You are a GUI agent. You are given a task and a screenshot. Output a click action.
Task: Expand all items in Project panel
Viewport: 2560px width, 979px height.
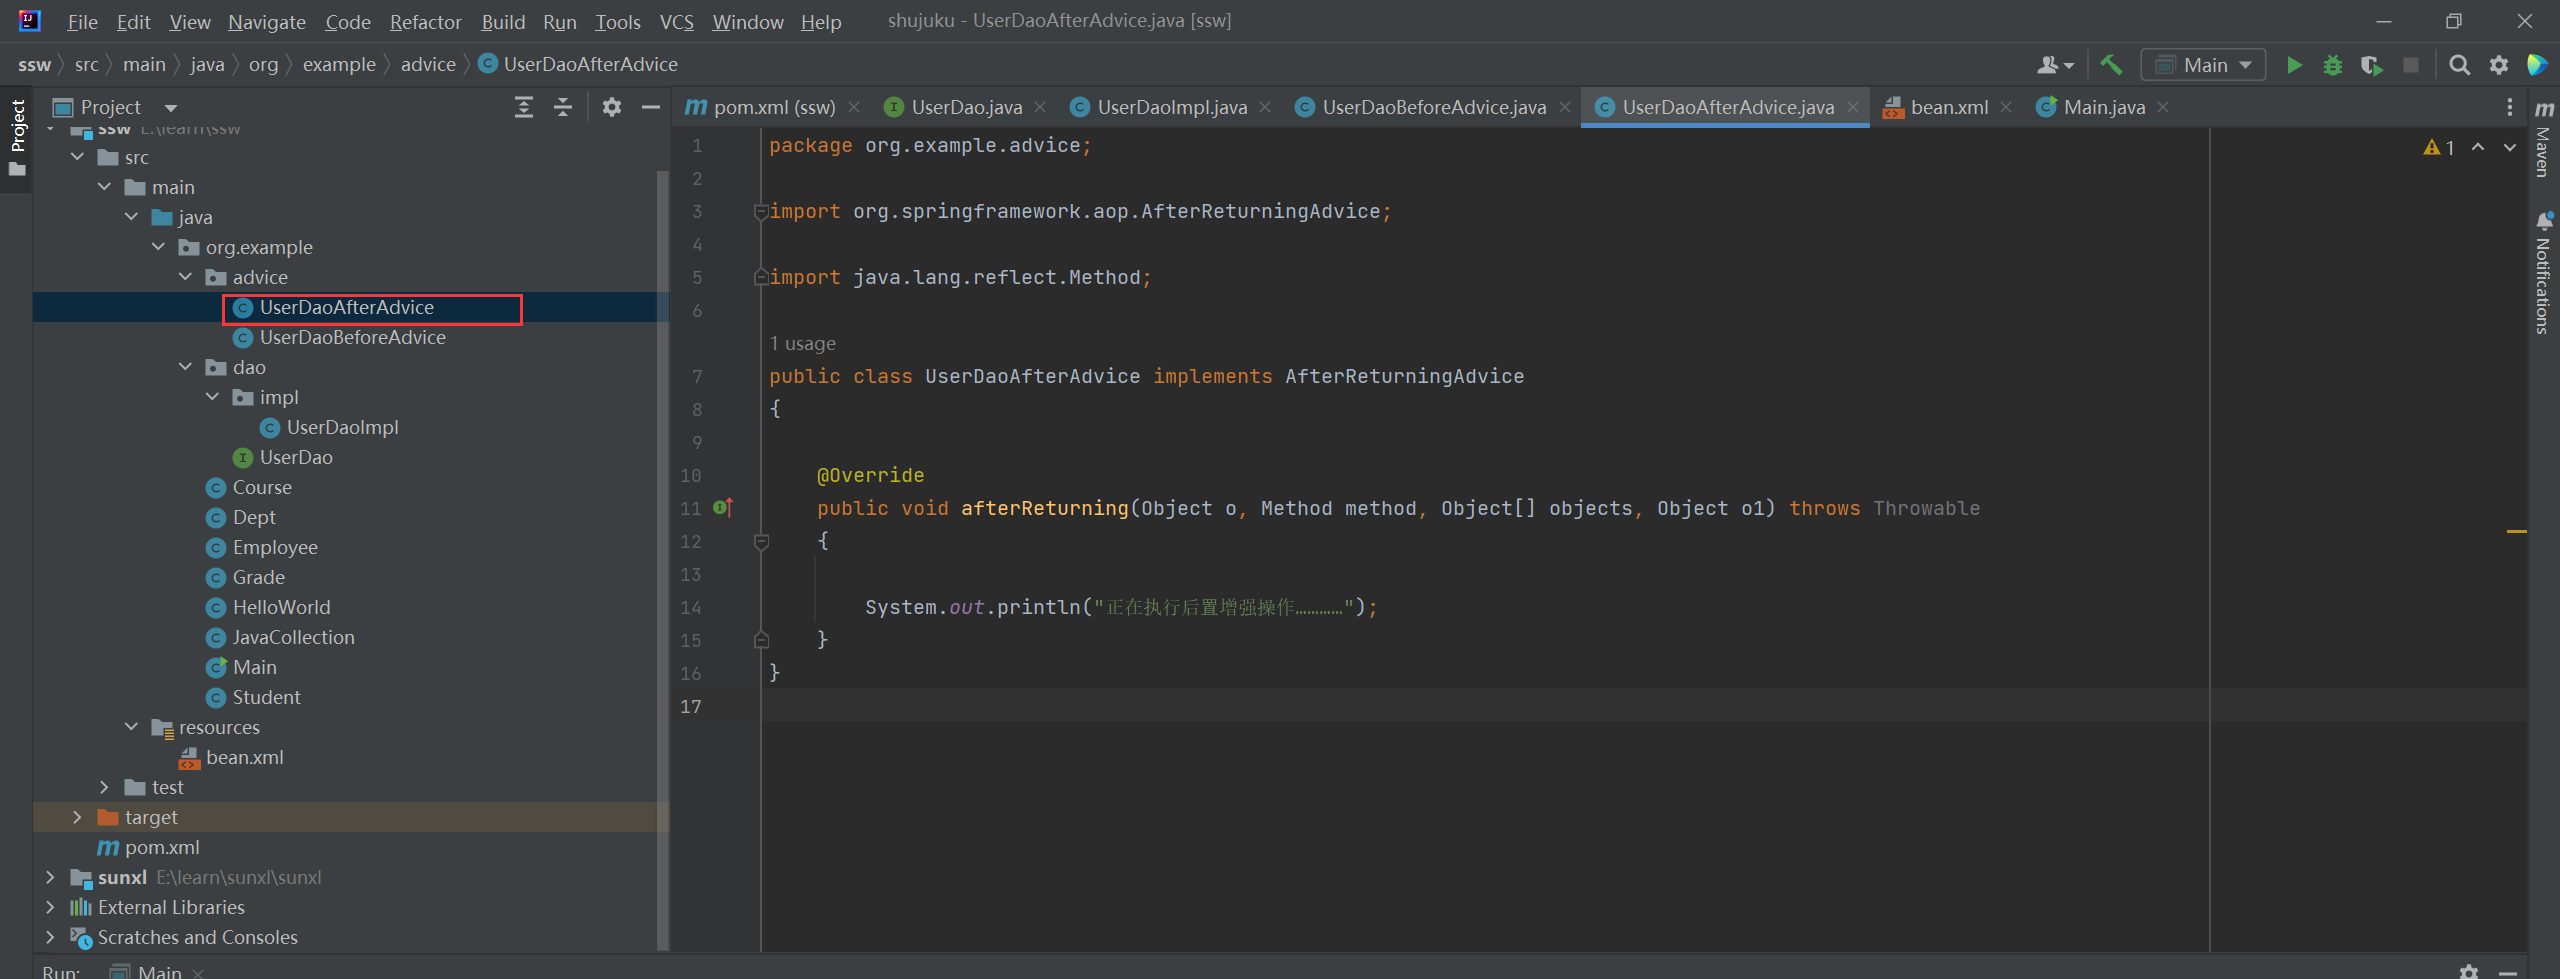pyautogui.click(x=523, y=107)
